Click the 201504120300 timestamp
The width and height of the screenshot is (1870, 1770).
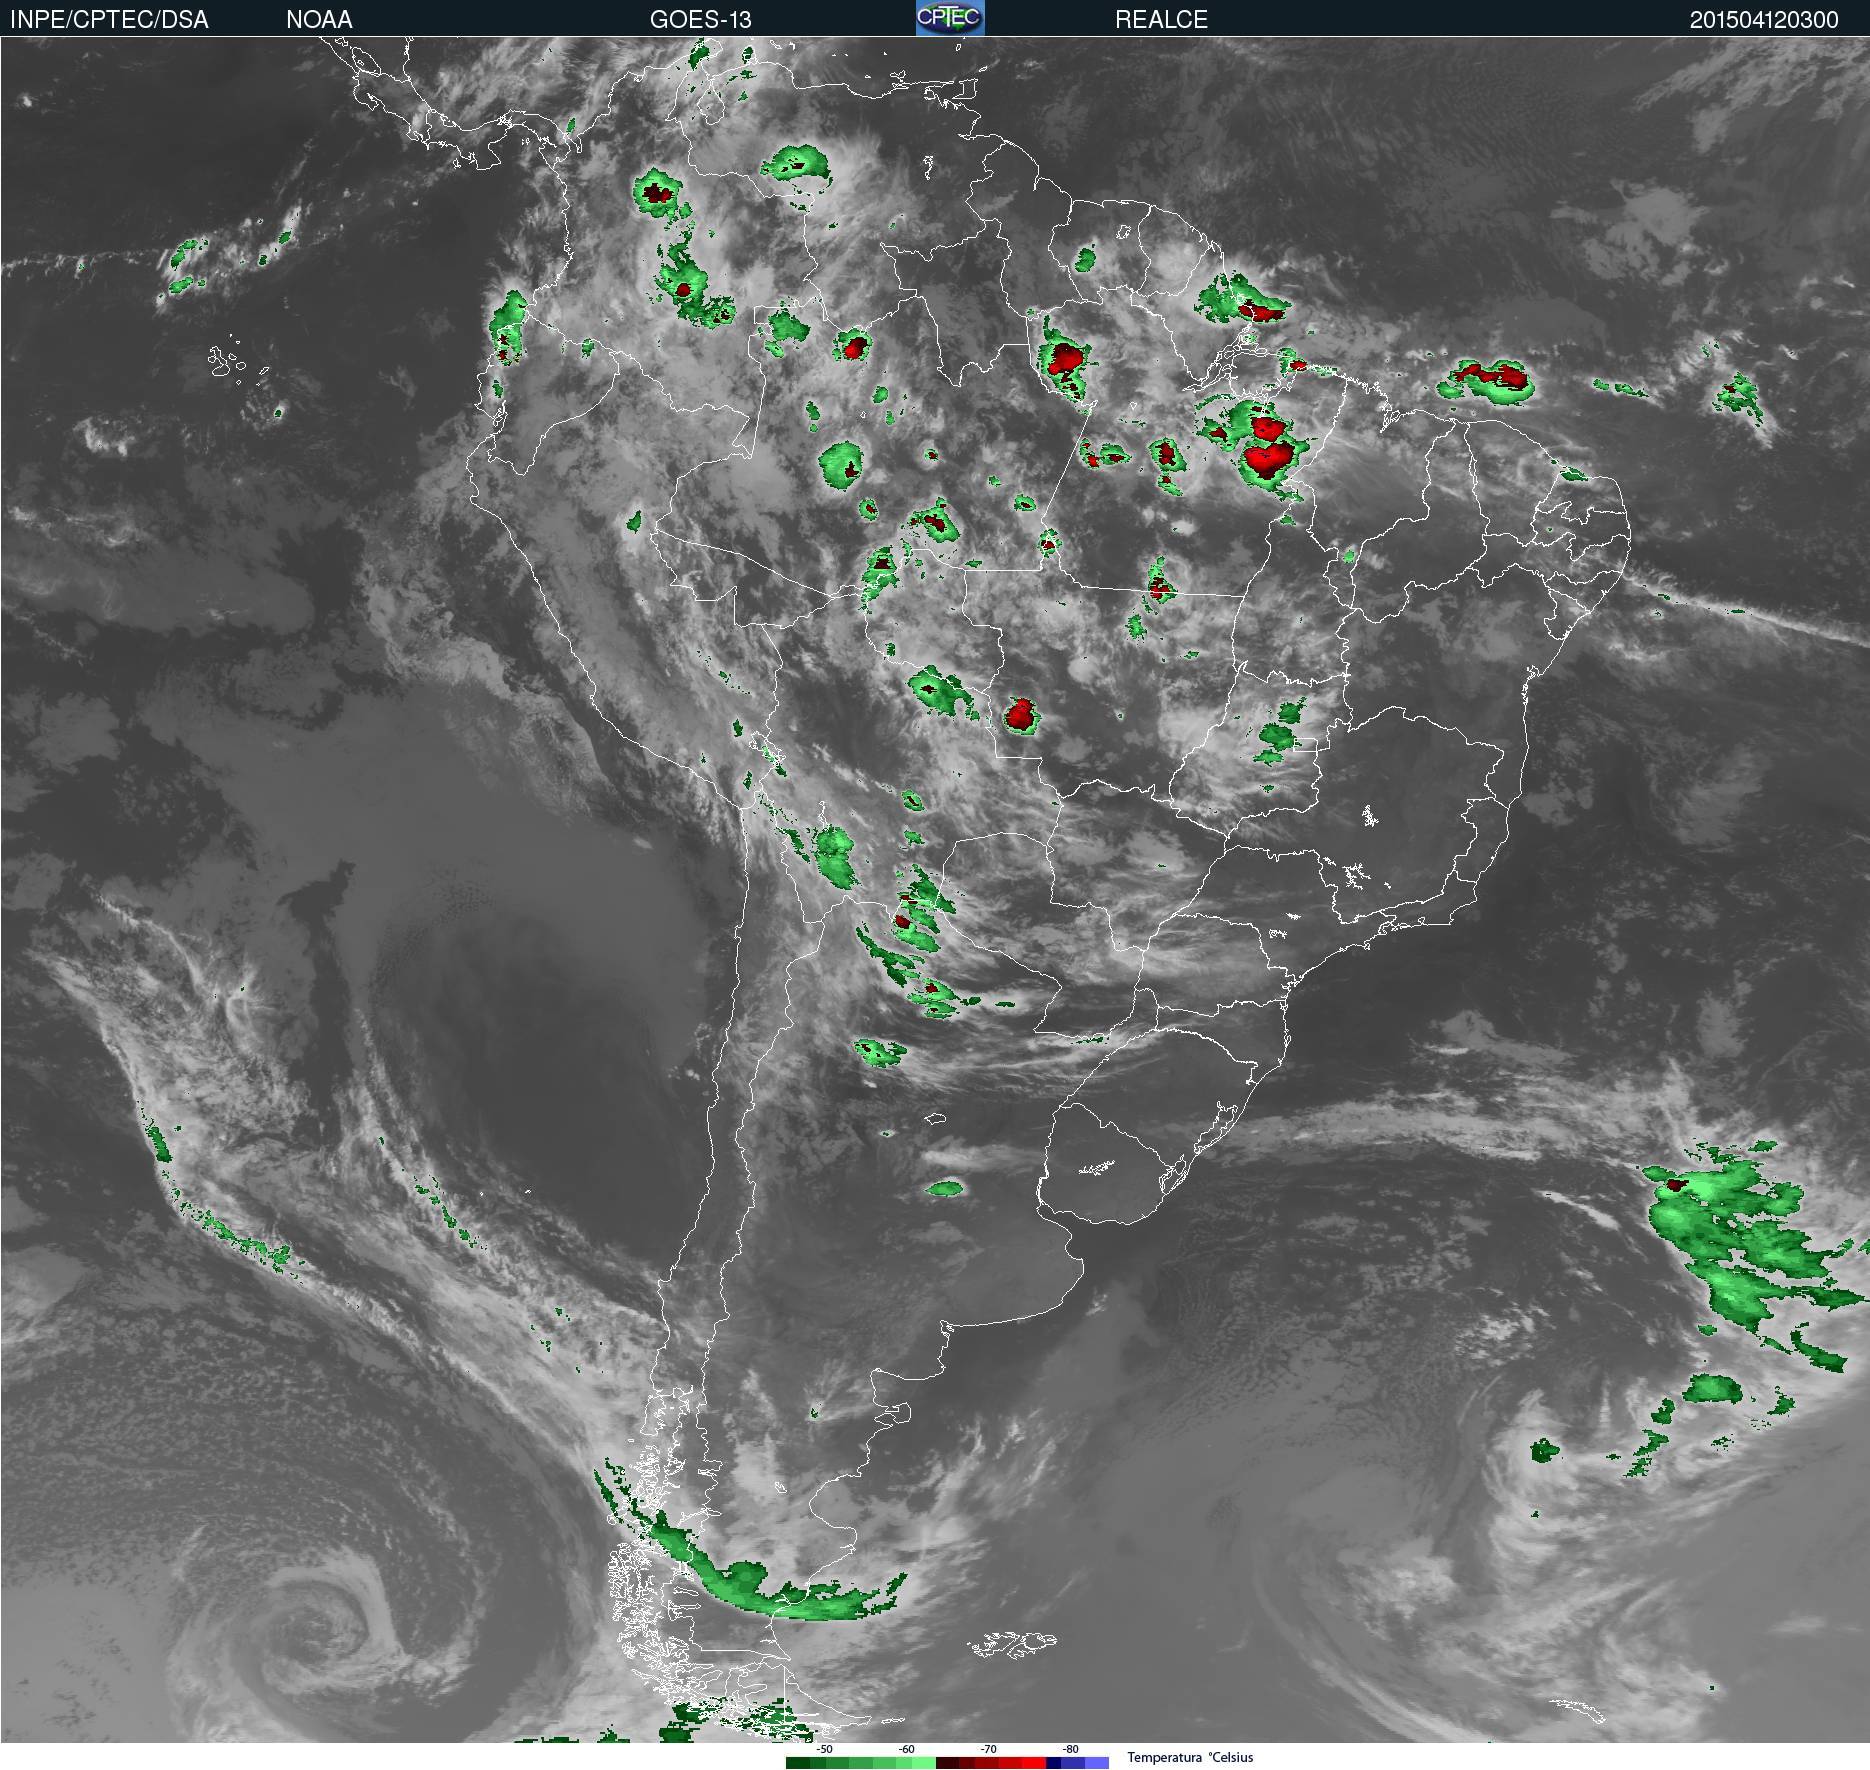[x=1764, y=19]
